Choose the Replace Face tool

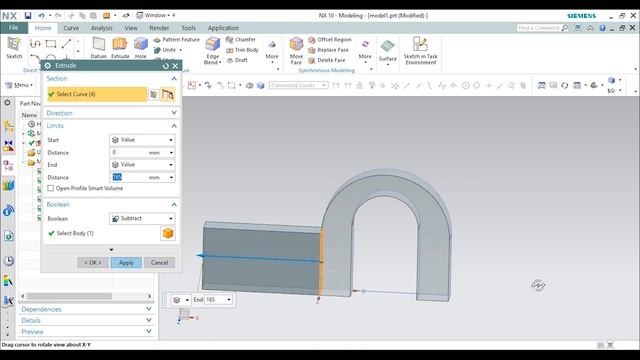329,50
